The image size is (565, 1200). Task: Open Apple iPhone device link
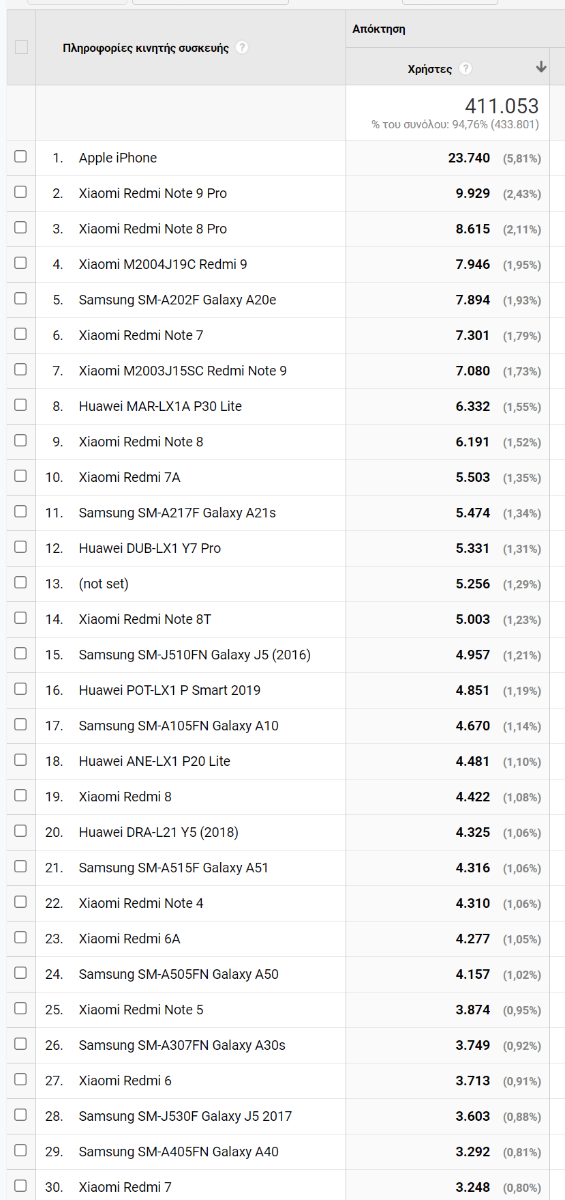point(118,158)
